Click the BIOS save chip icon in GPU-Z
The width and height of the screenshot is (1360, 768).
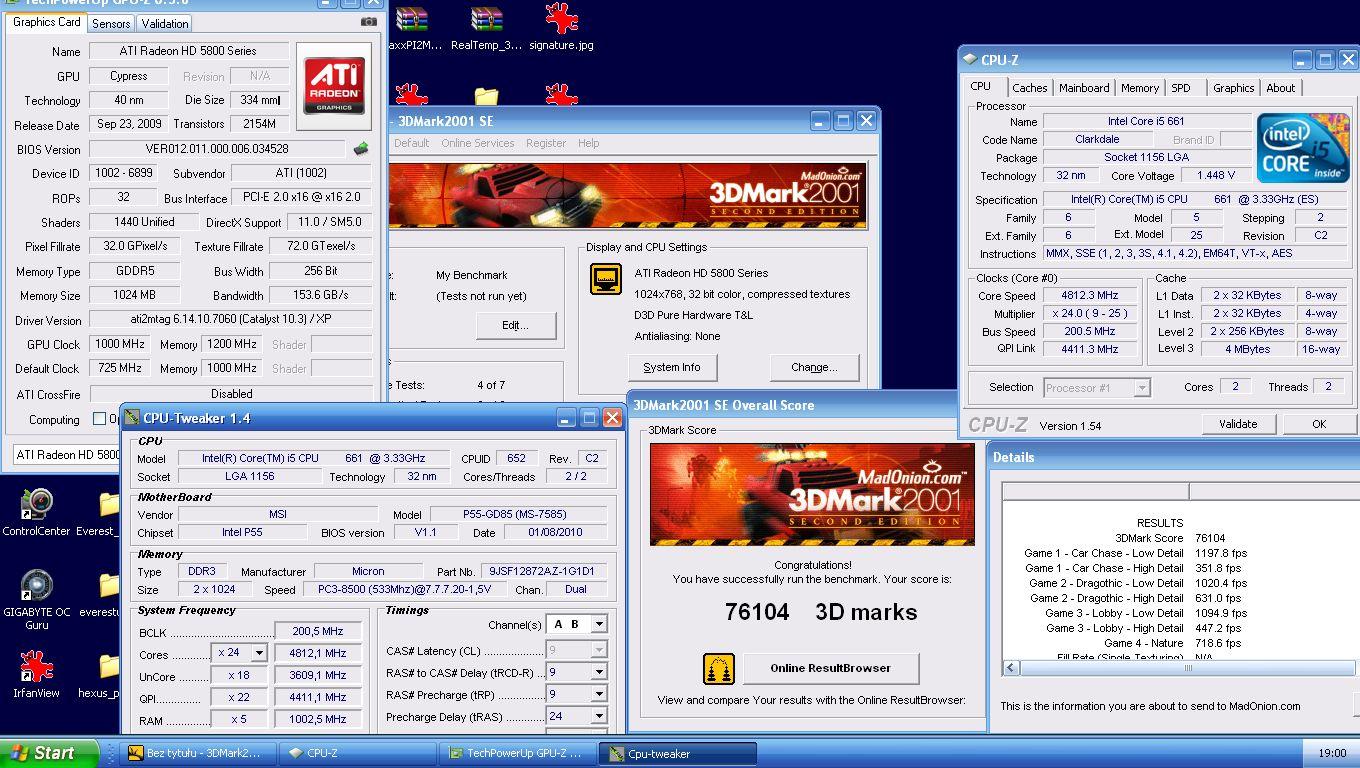(x=361, y=149)
